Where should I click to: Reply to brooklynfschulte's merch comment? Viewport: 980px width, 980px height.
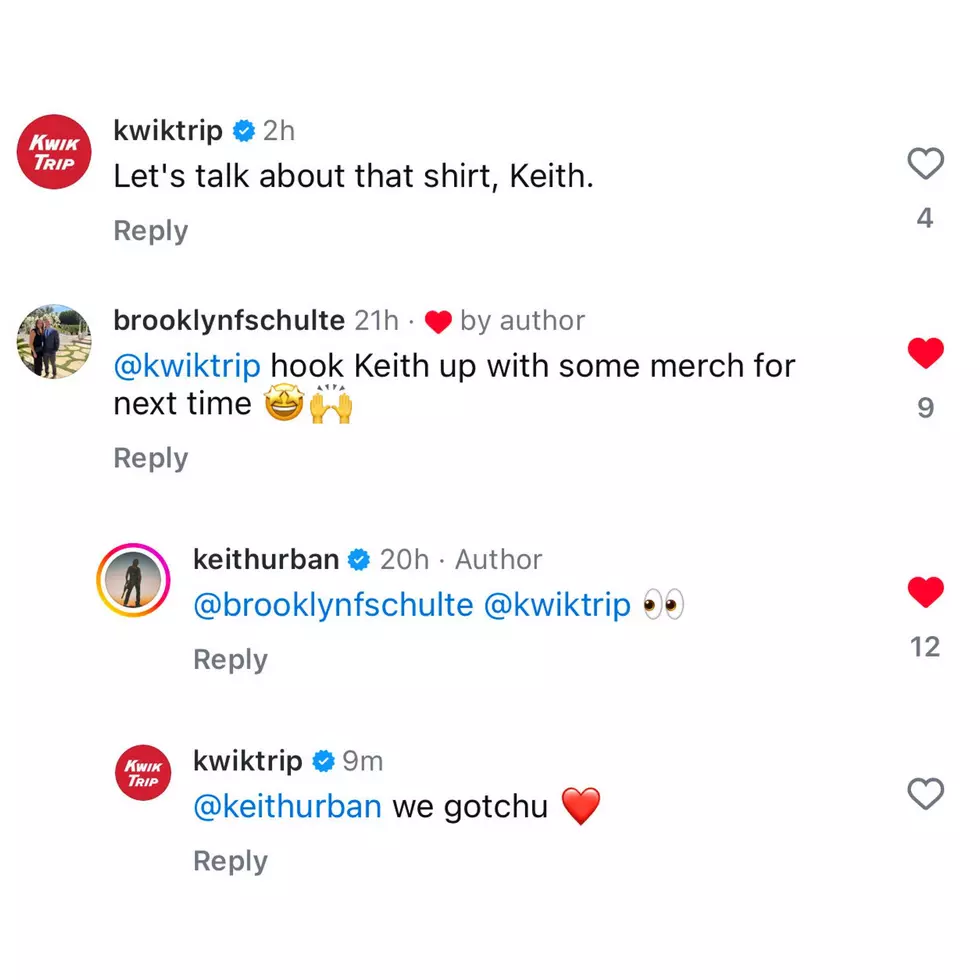tap(151, 458)
